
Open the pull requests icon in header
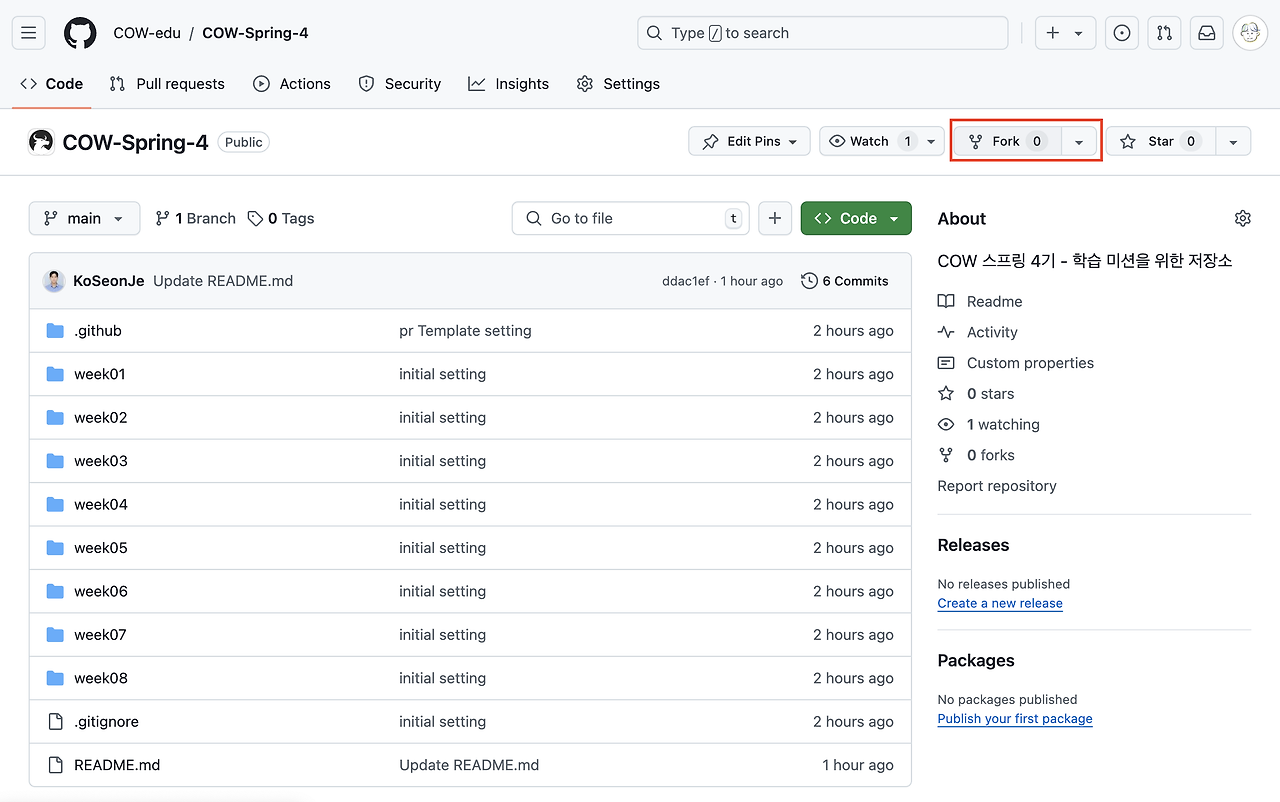(1164, 33)
